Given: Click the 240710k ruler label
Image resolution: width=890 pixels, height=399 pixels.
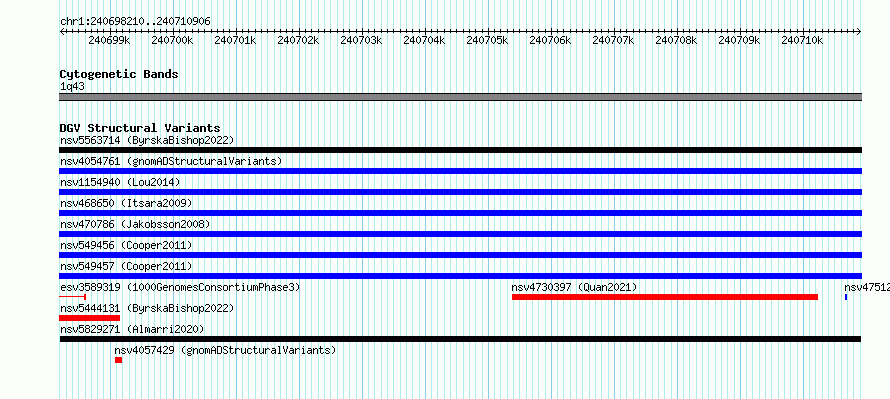Looking at the screenshot, I should [802, 40].
